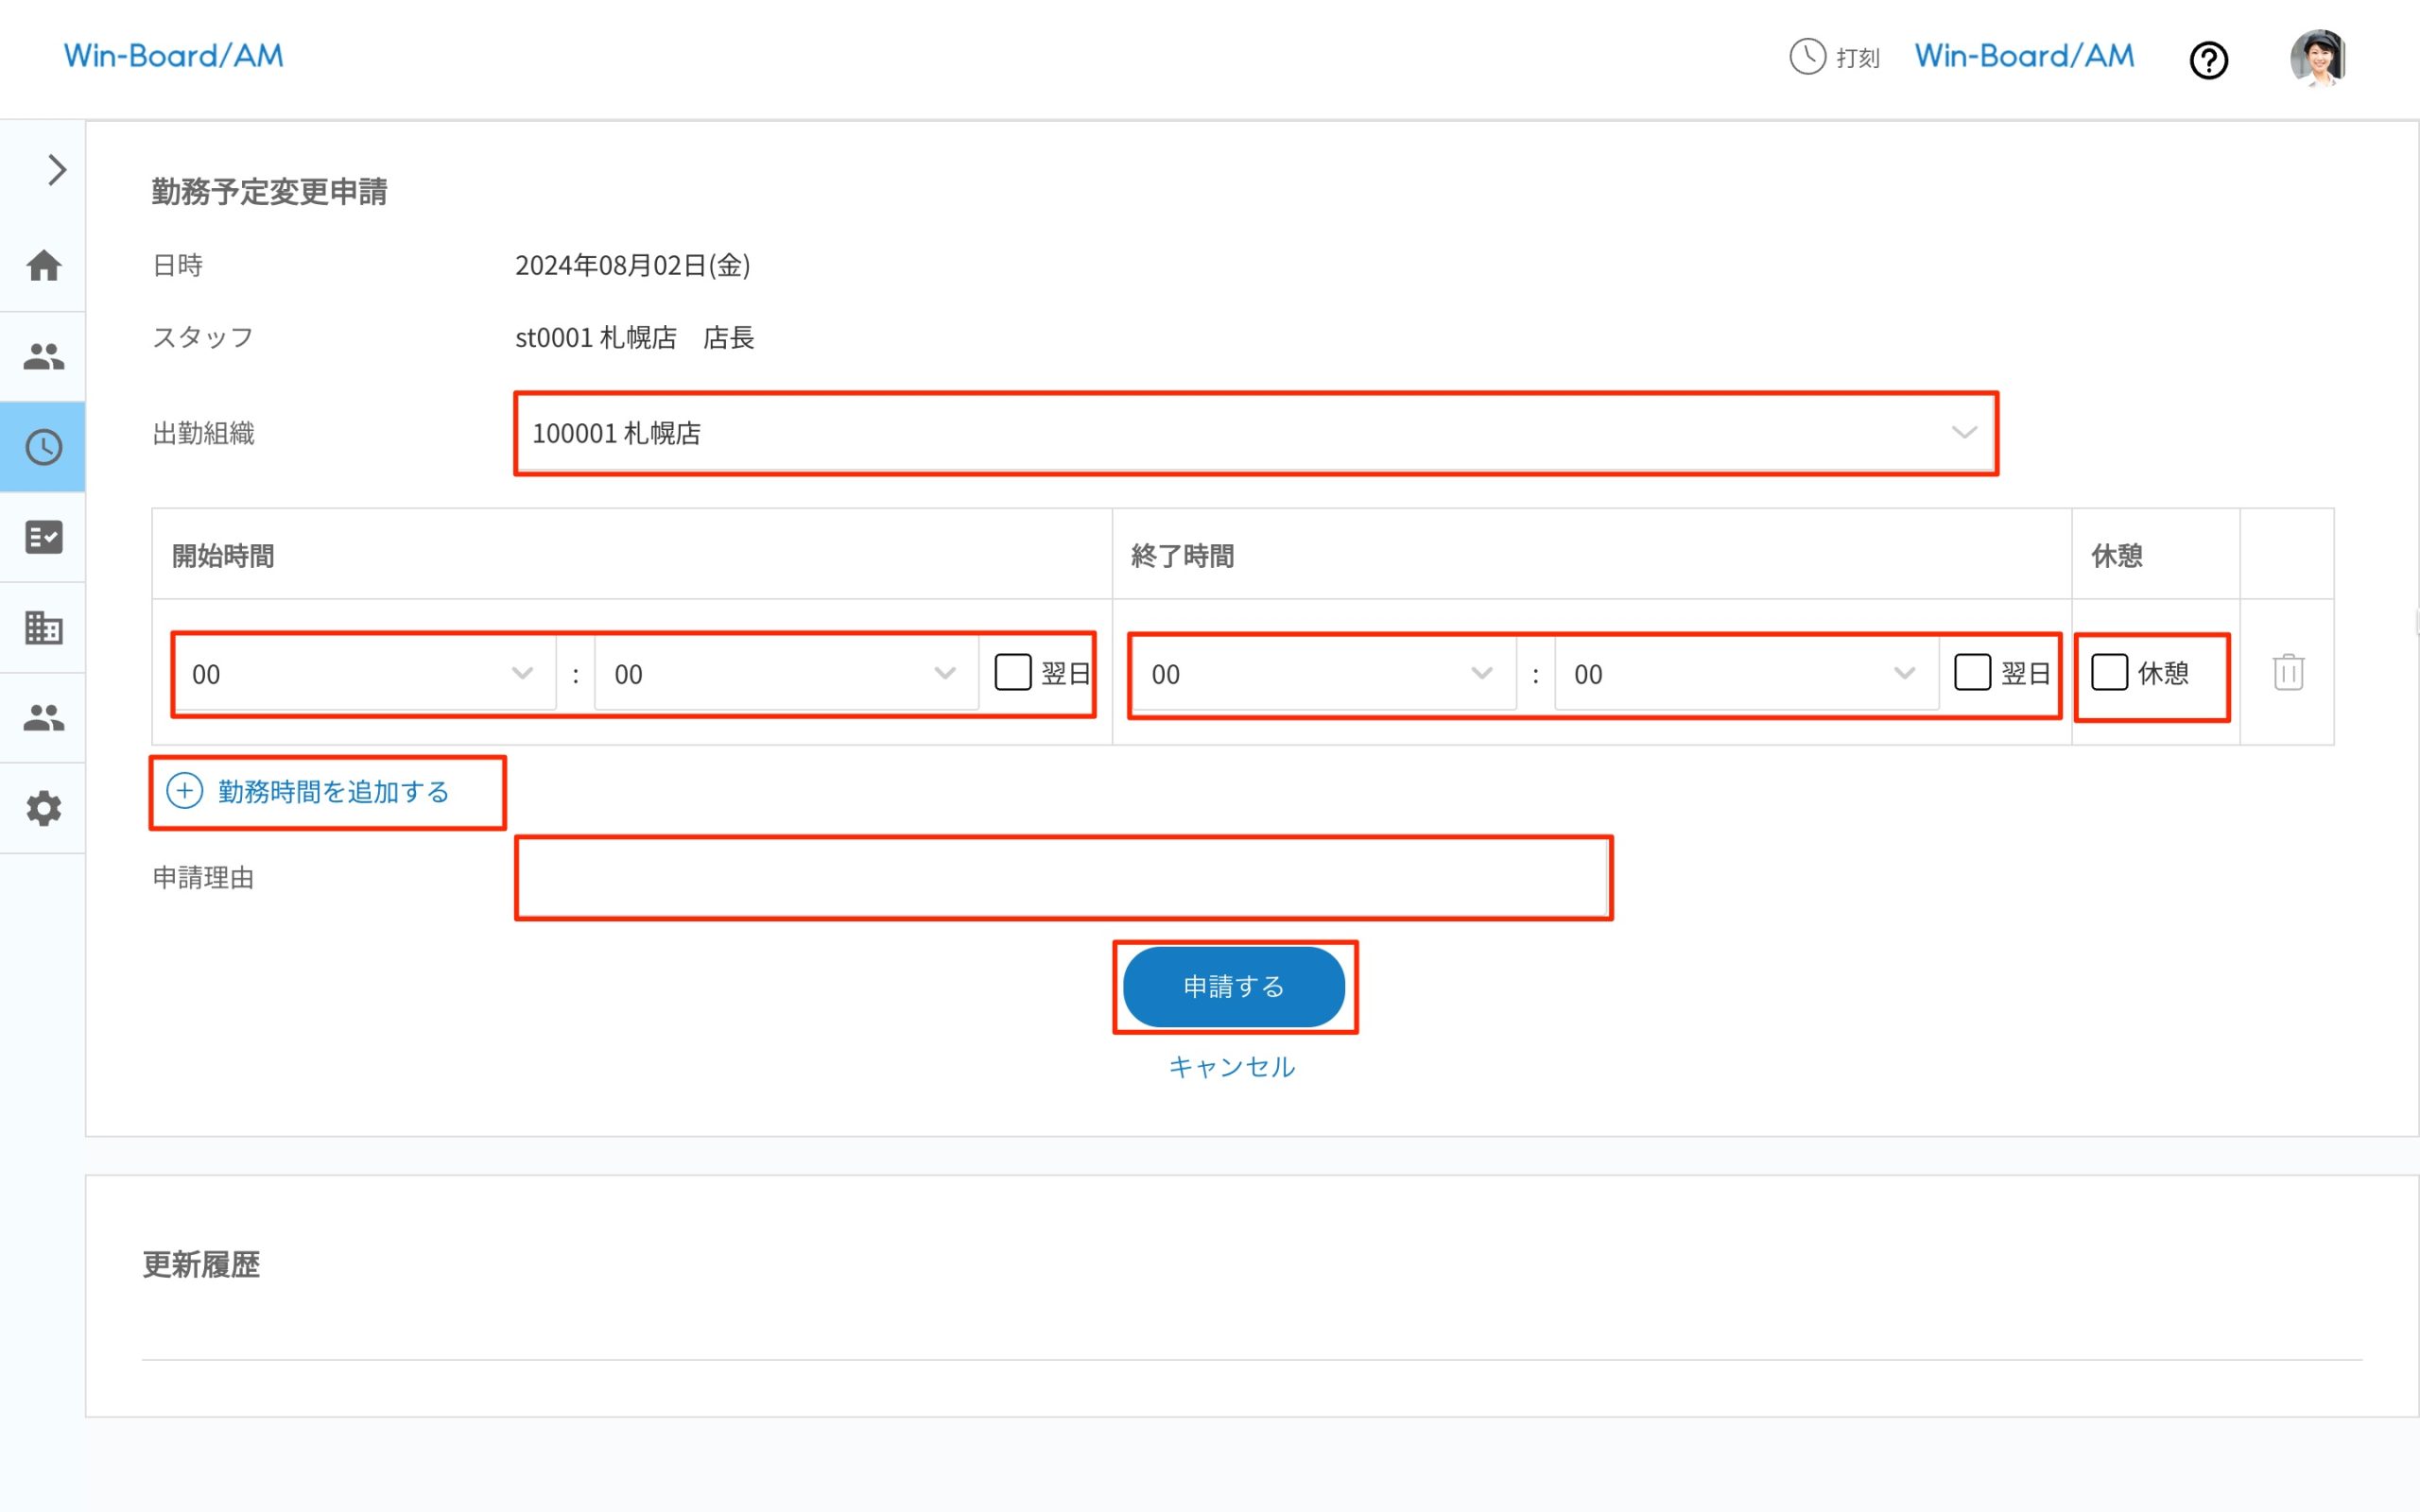2420x1512 pixels.
Task: Open end time minute dropdown
Action: click(x=1744, y=674)
